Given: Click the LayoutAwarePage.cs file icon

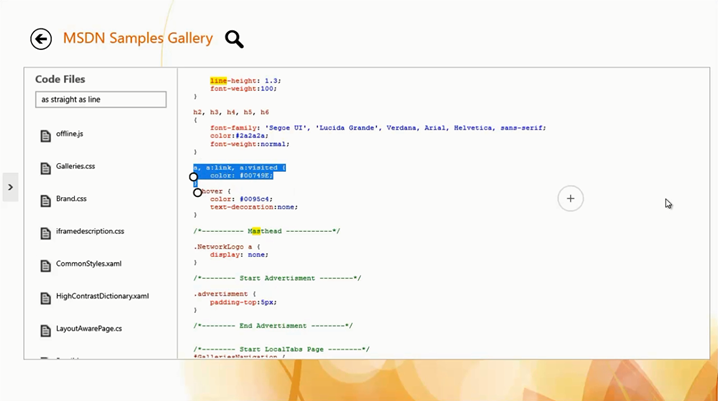Looking at the screenshot, I should pyautogui.click(x=45, y=331).
